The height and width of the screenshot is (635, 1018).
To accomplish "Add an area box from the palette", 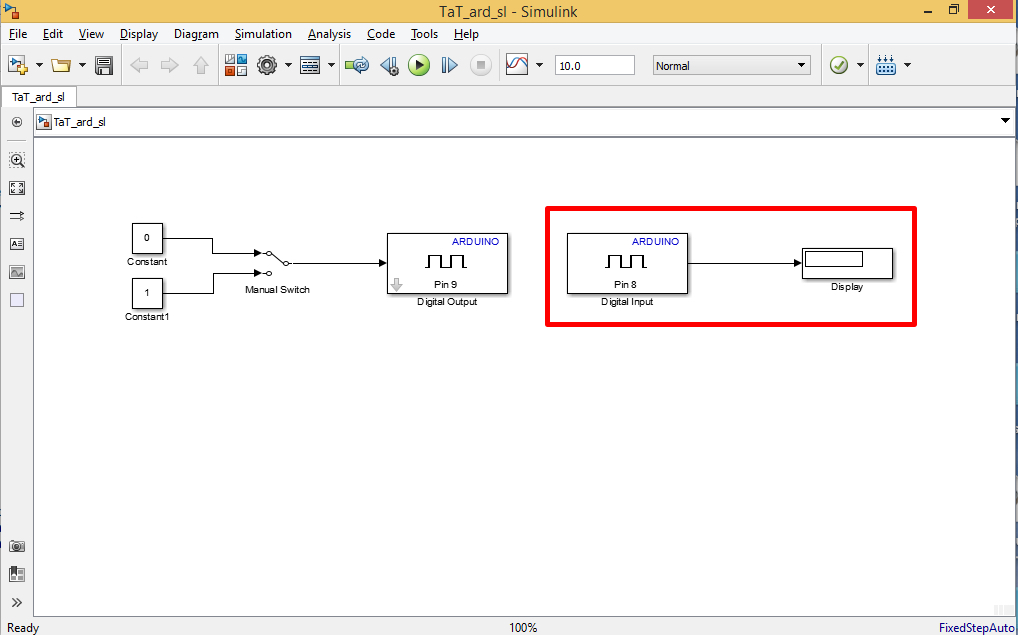I will [17, 300].
